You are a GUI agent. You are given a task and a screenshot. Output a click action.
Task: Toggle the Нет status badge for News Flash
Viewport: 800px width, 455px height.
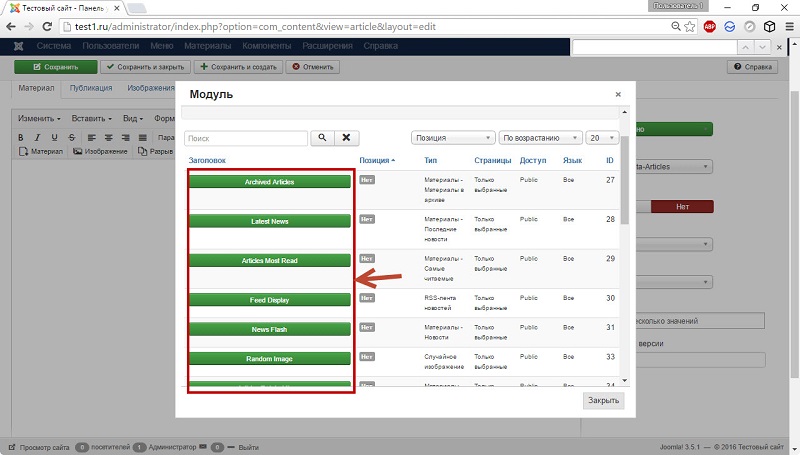pyautogui.click(x=367, y=327)
